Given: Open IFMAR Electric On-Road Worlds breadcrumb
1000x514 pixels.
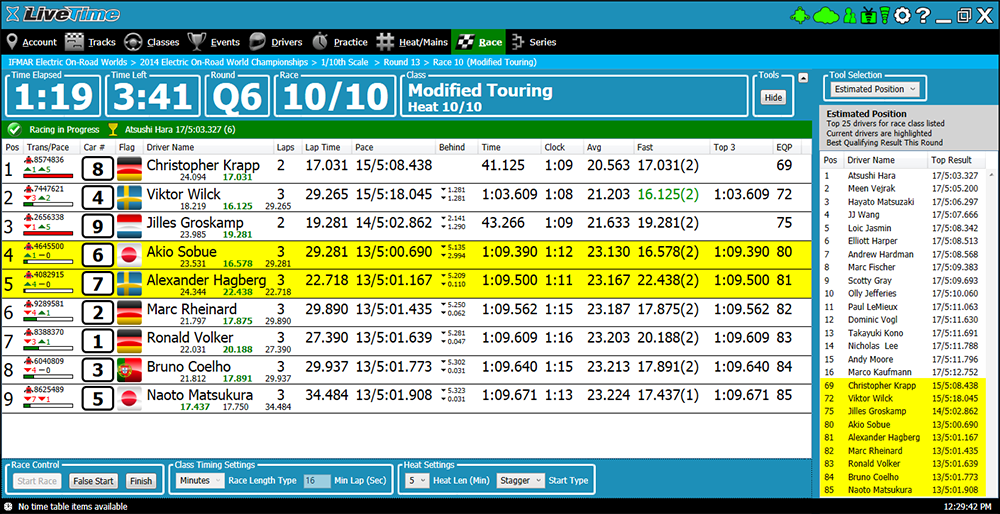Looking at the screenshot, I should [x=68, y=62].
